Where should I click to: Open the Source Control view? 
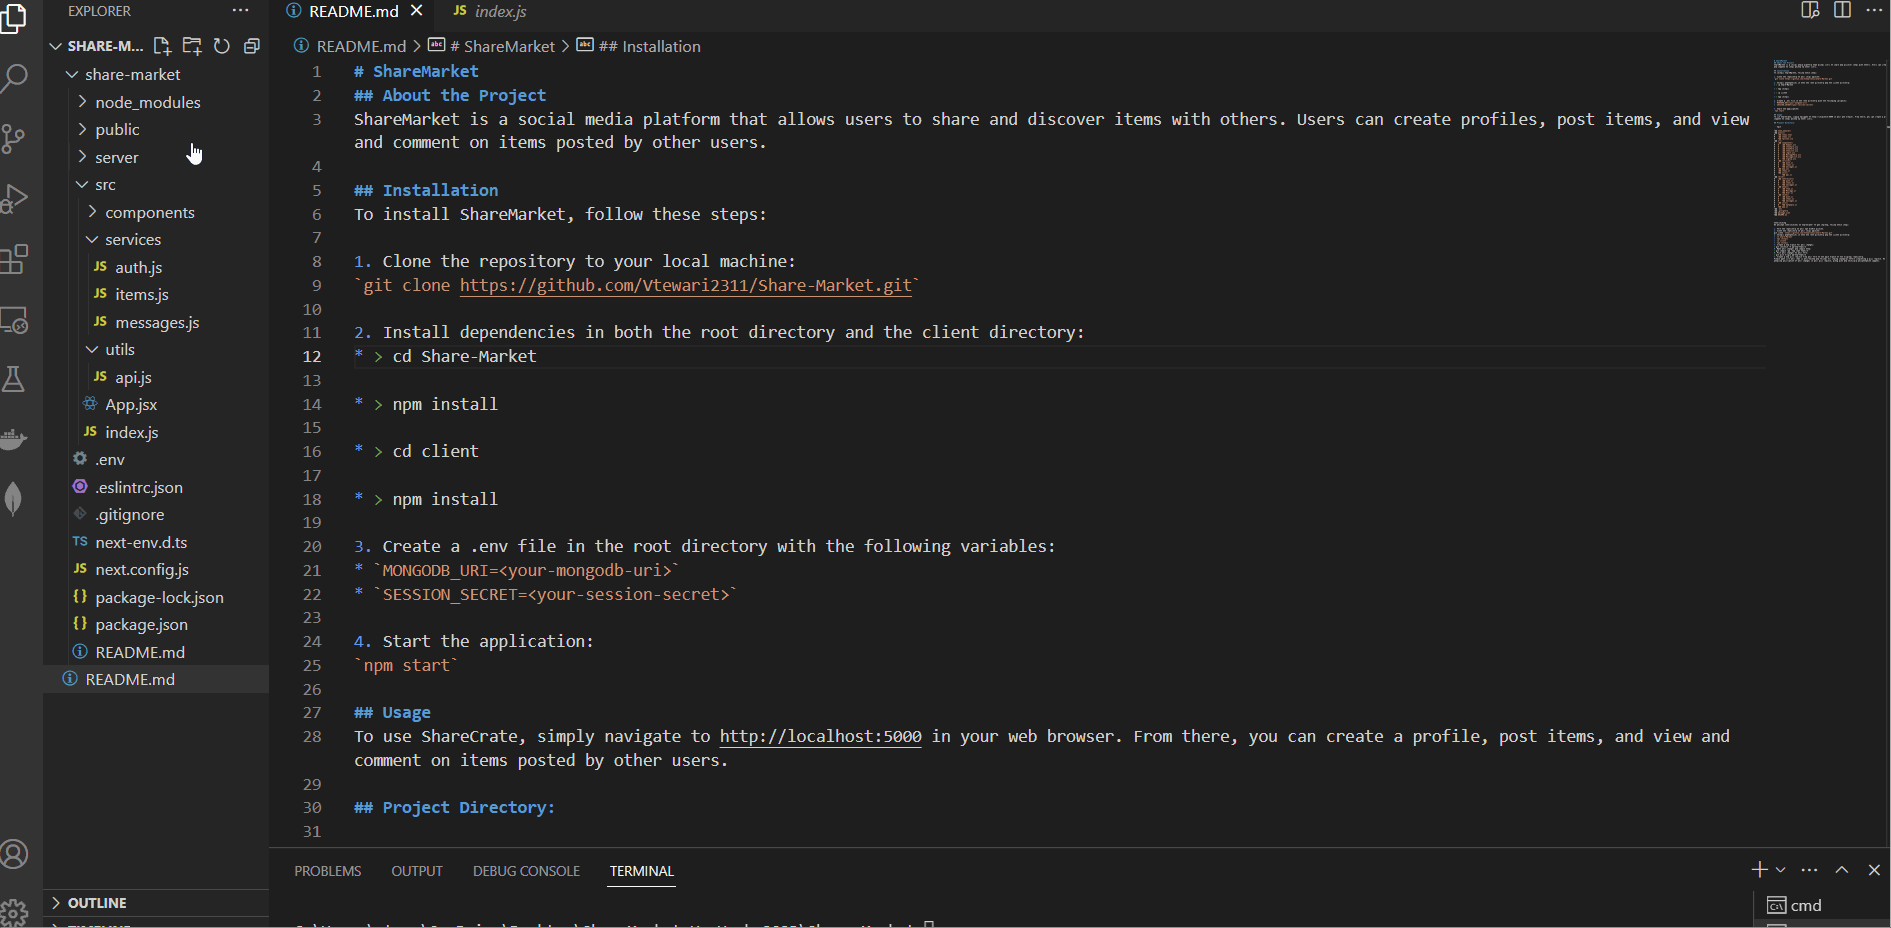[14, 138]
